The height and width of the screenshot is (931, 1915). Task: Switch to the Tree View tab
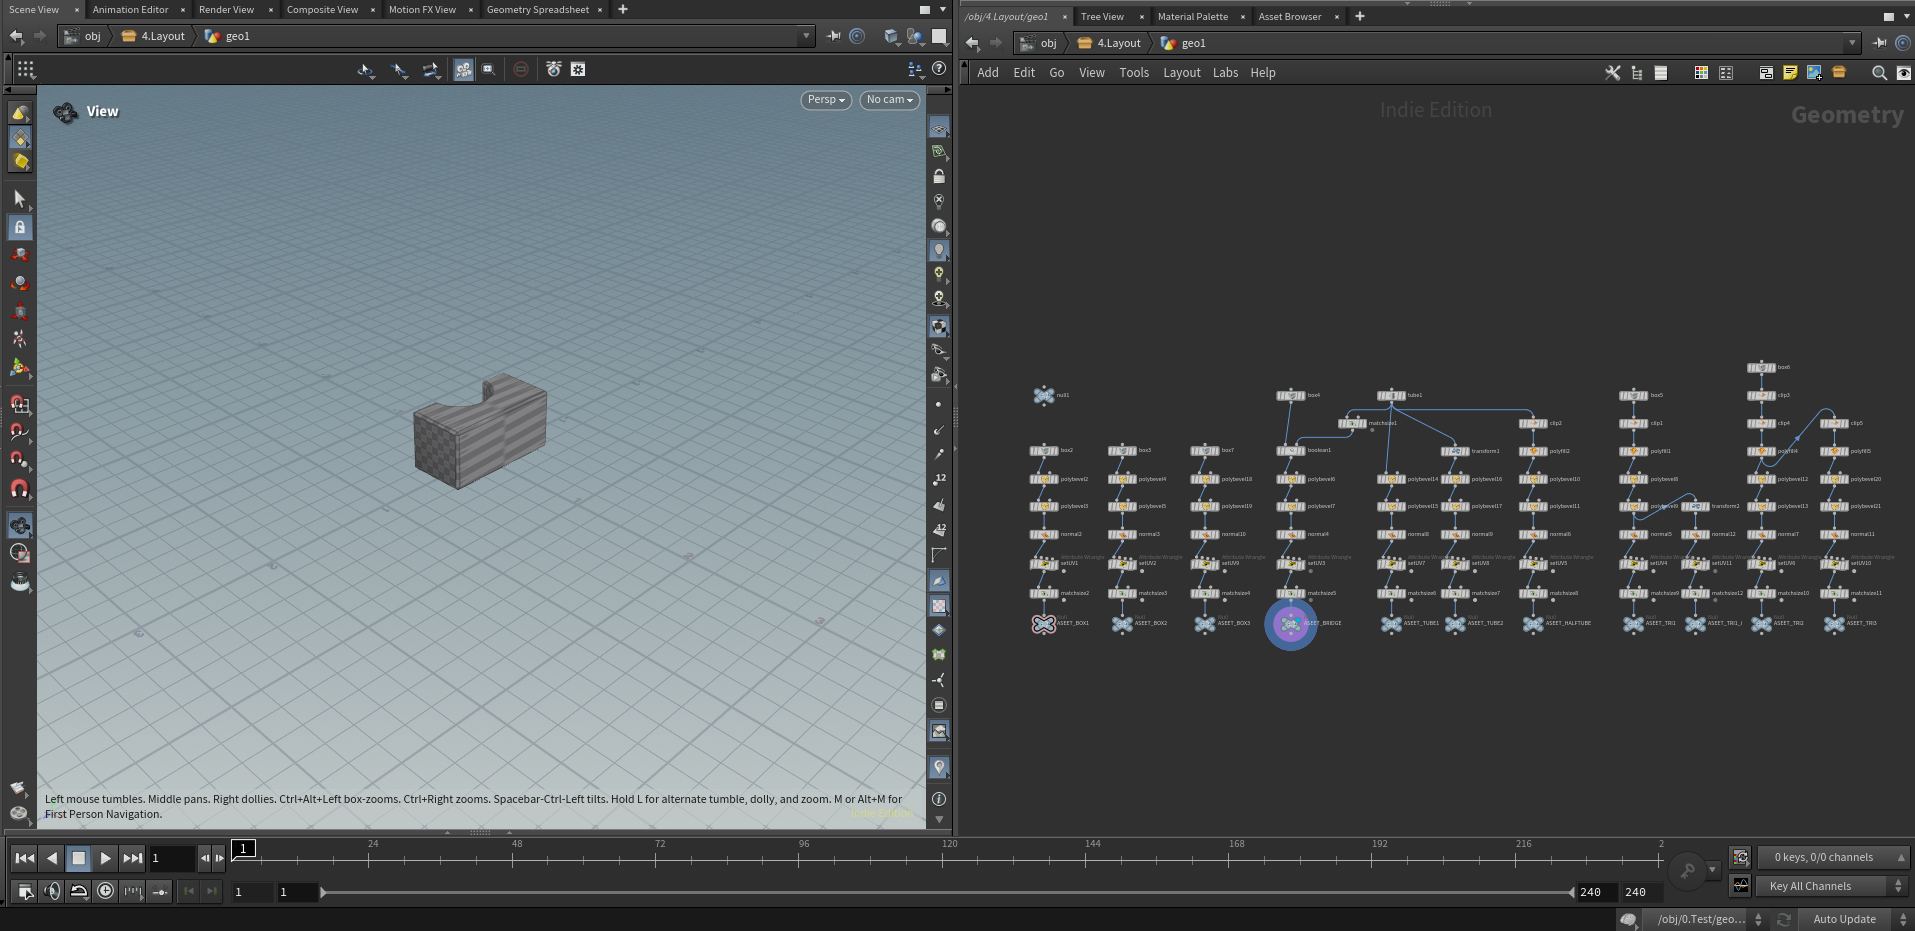tap(1102, 16)
